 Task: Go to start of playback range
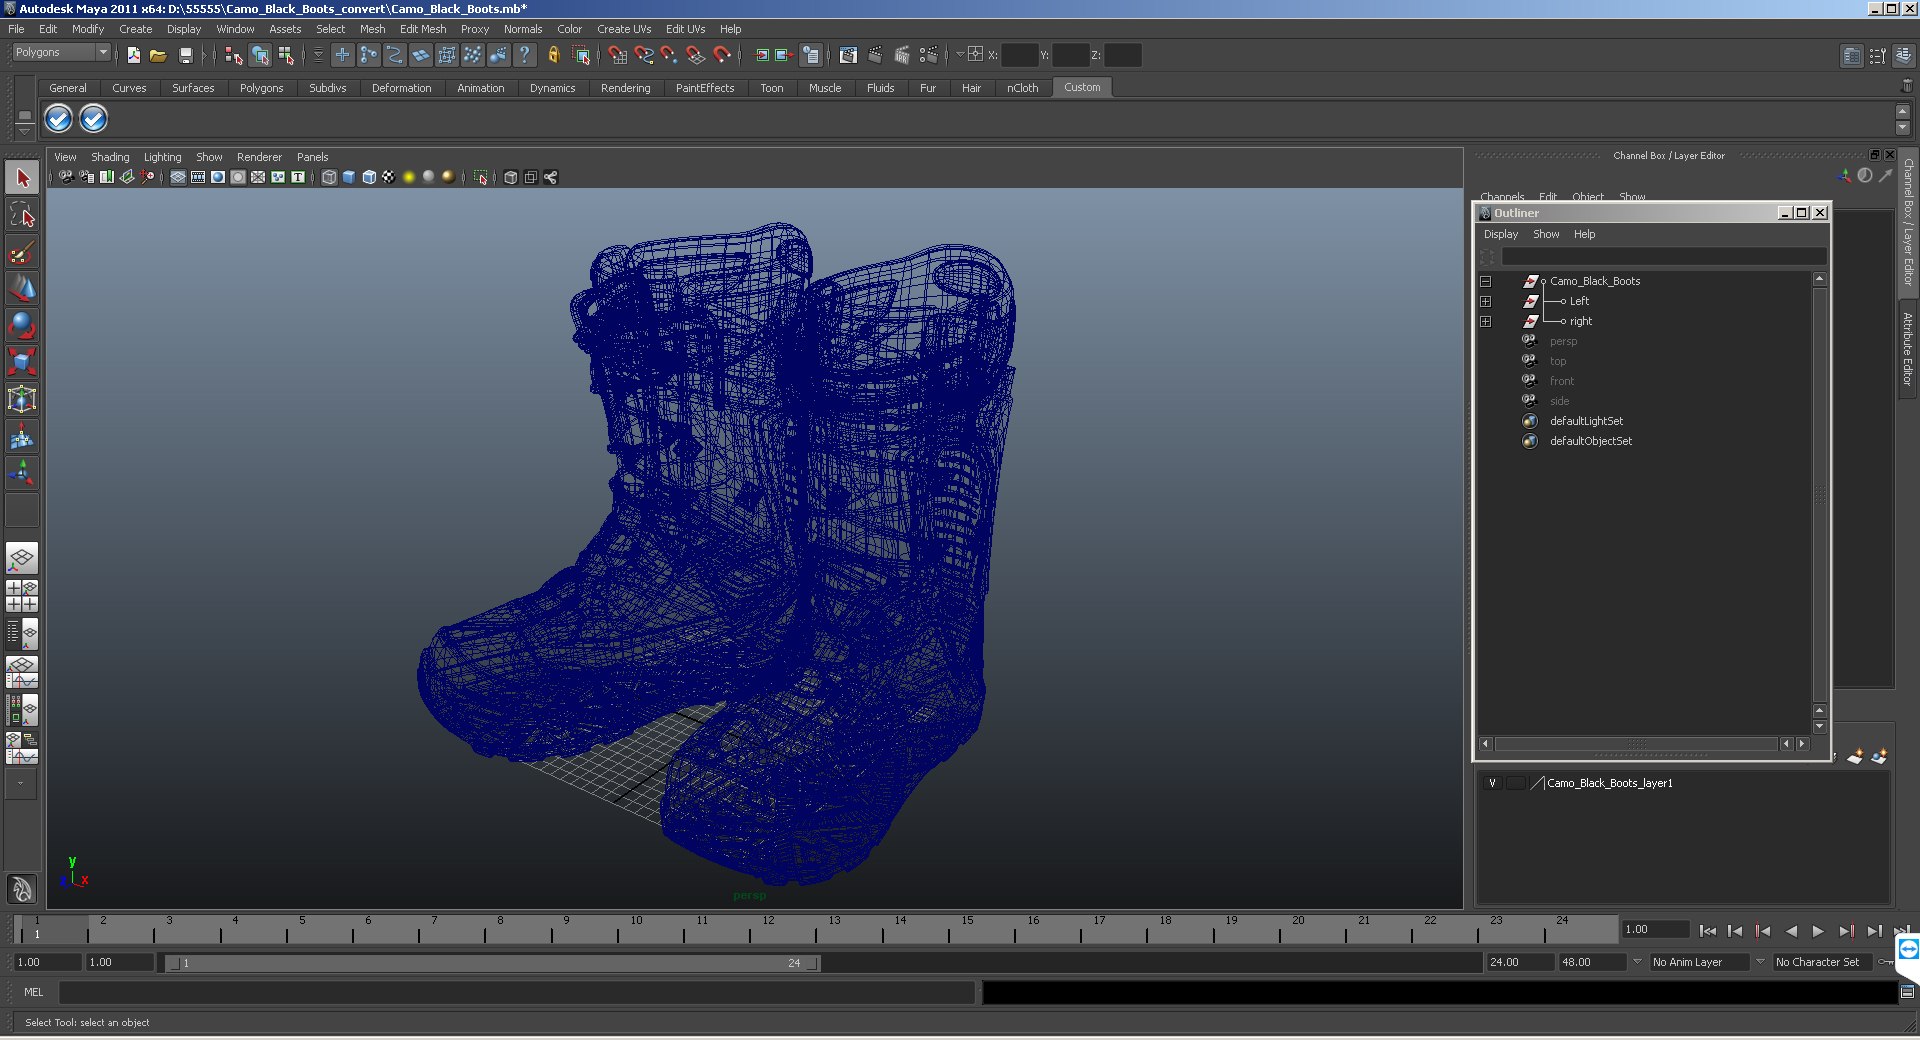pos(1707,931)
